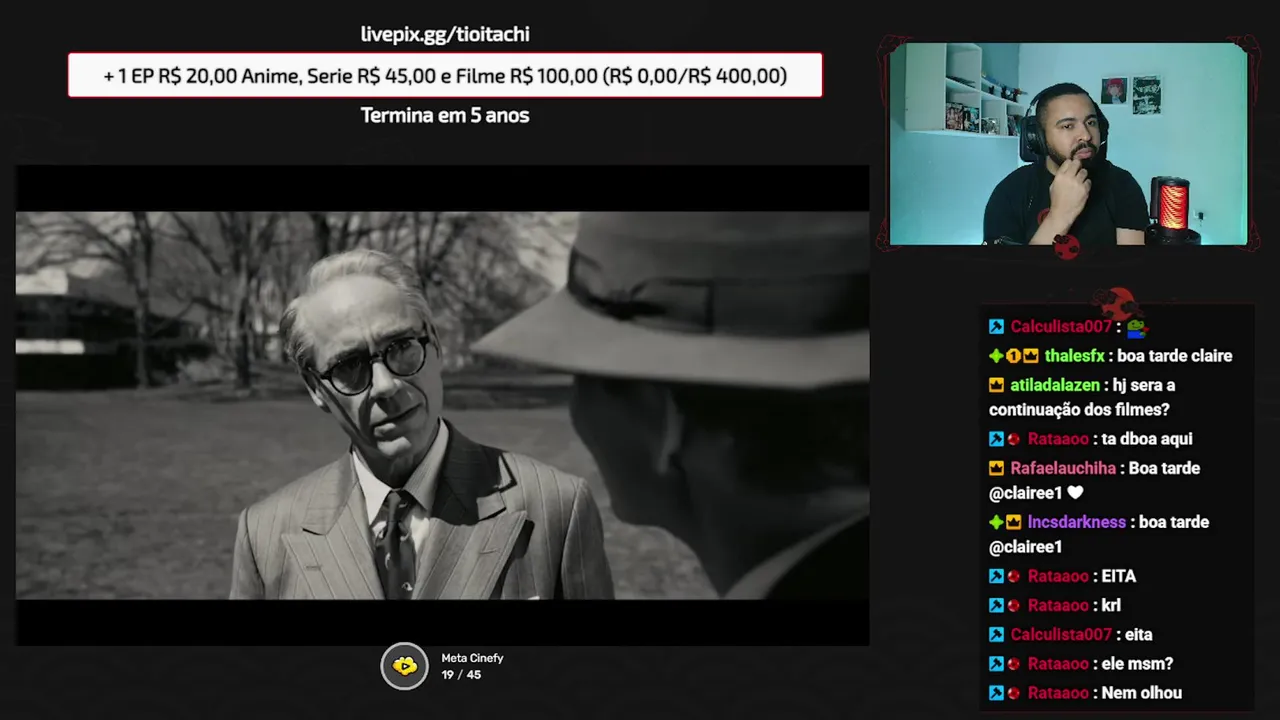Click username thalesfx in chat
This screenshot has width=1280, height=720.
[x=1074, y=356]
